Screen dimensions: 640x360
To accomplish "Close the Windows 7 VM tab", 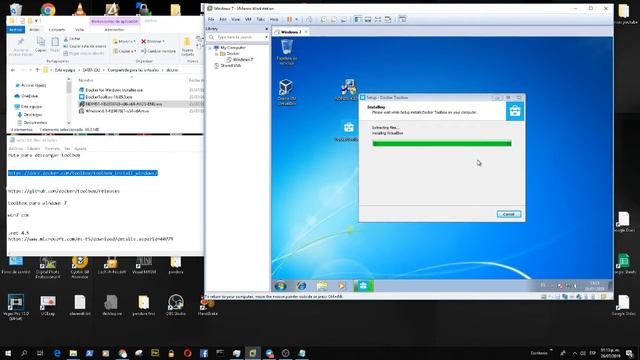I will point(306,32).
